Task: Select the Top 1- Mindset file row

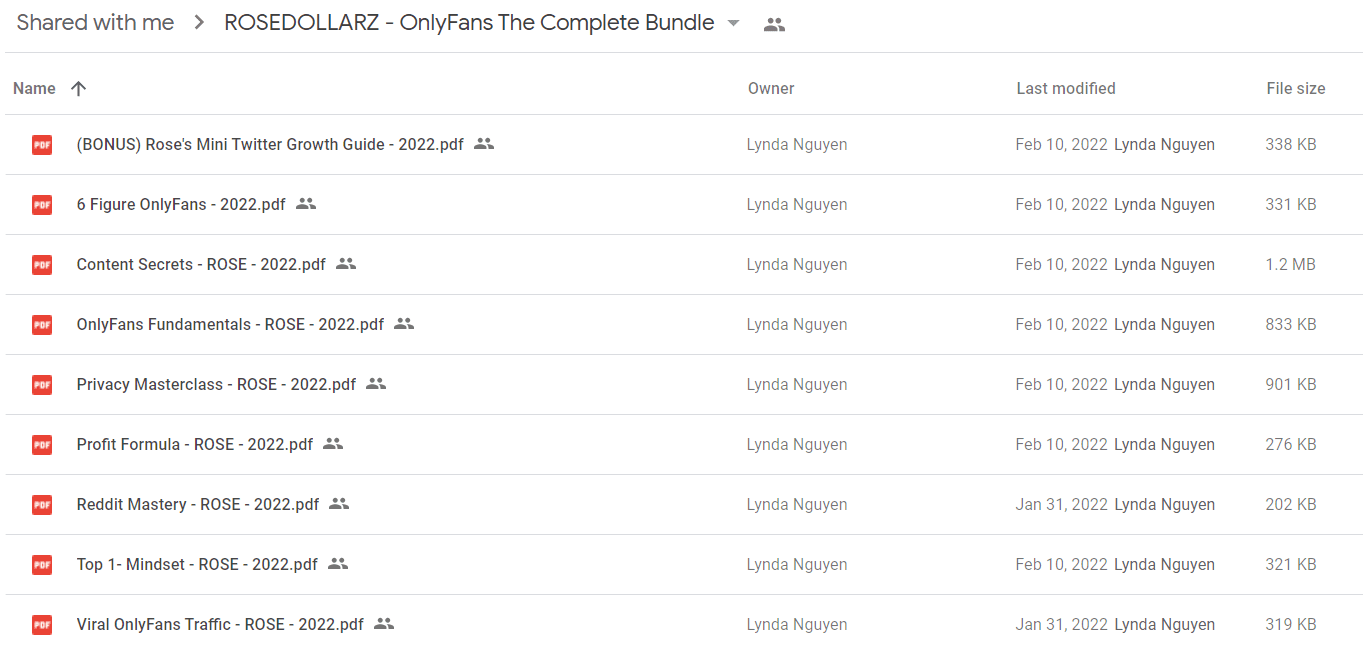Action: pos(681,564)
